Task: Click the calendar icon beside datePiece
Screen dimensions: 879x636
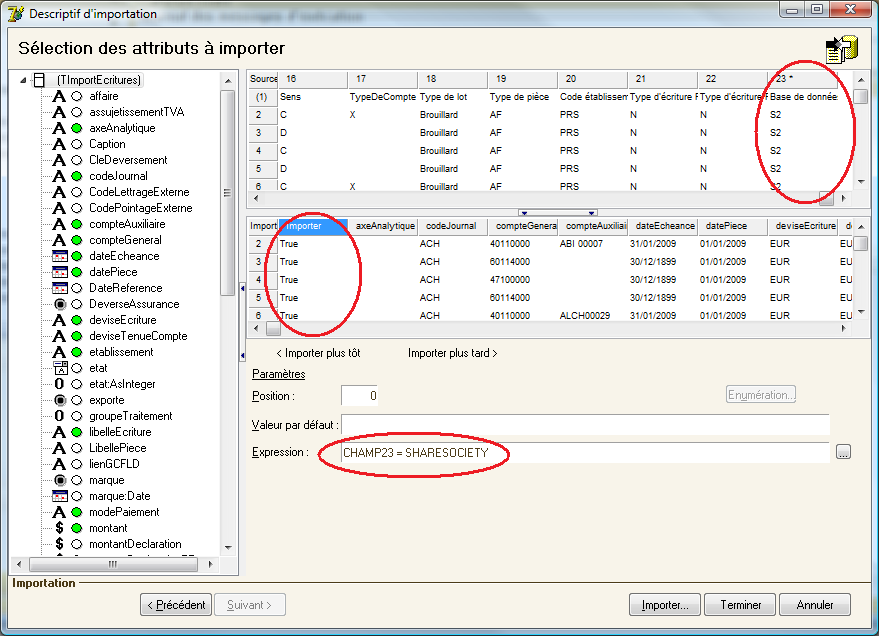Action: pos(59,272)
